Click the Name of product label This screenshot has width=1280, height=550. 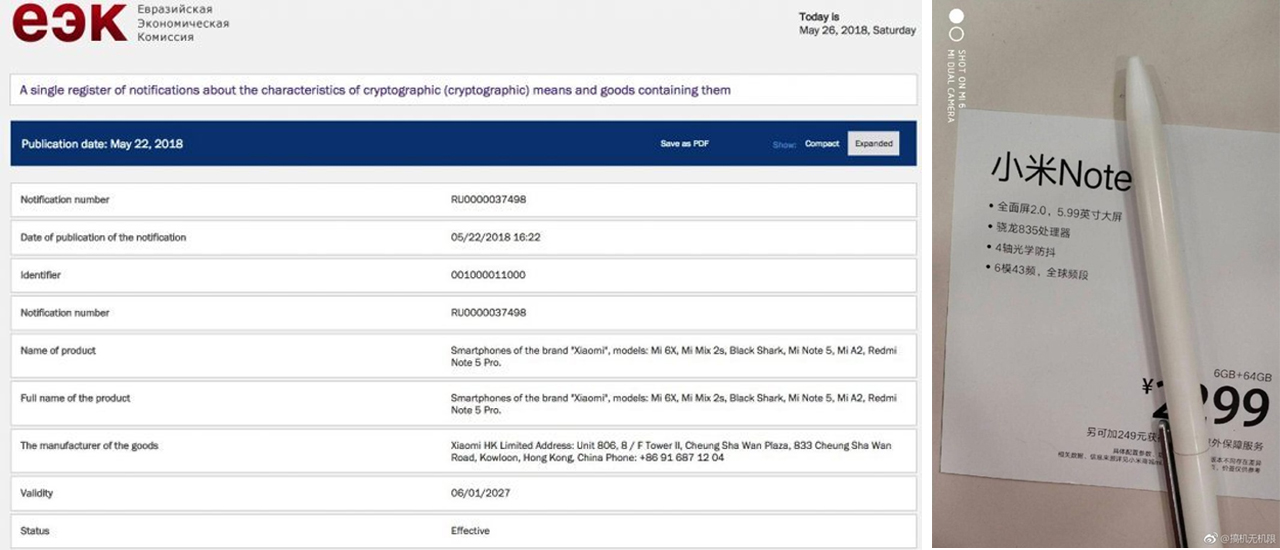[58, 351]
